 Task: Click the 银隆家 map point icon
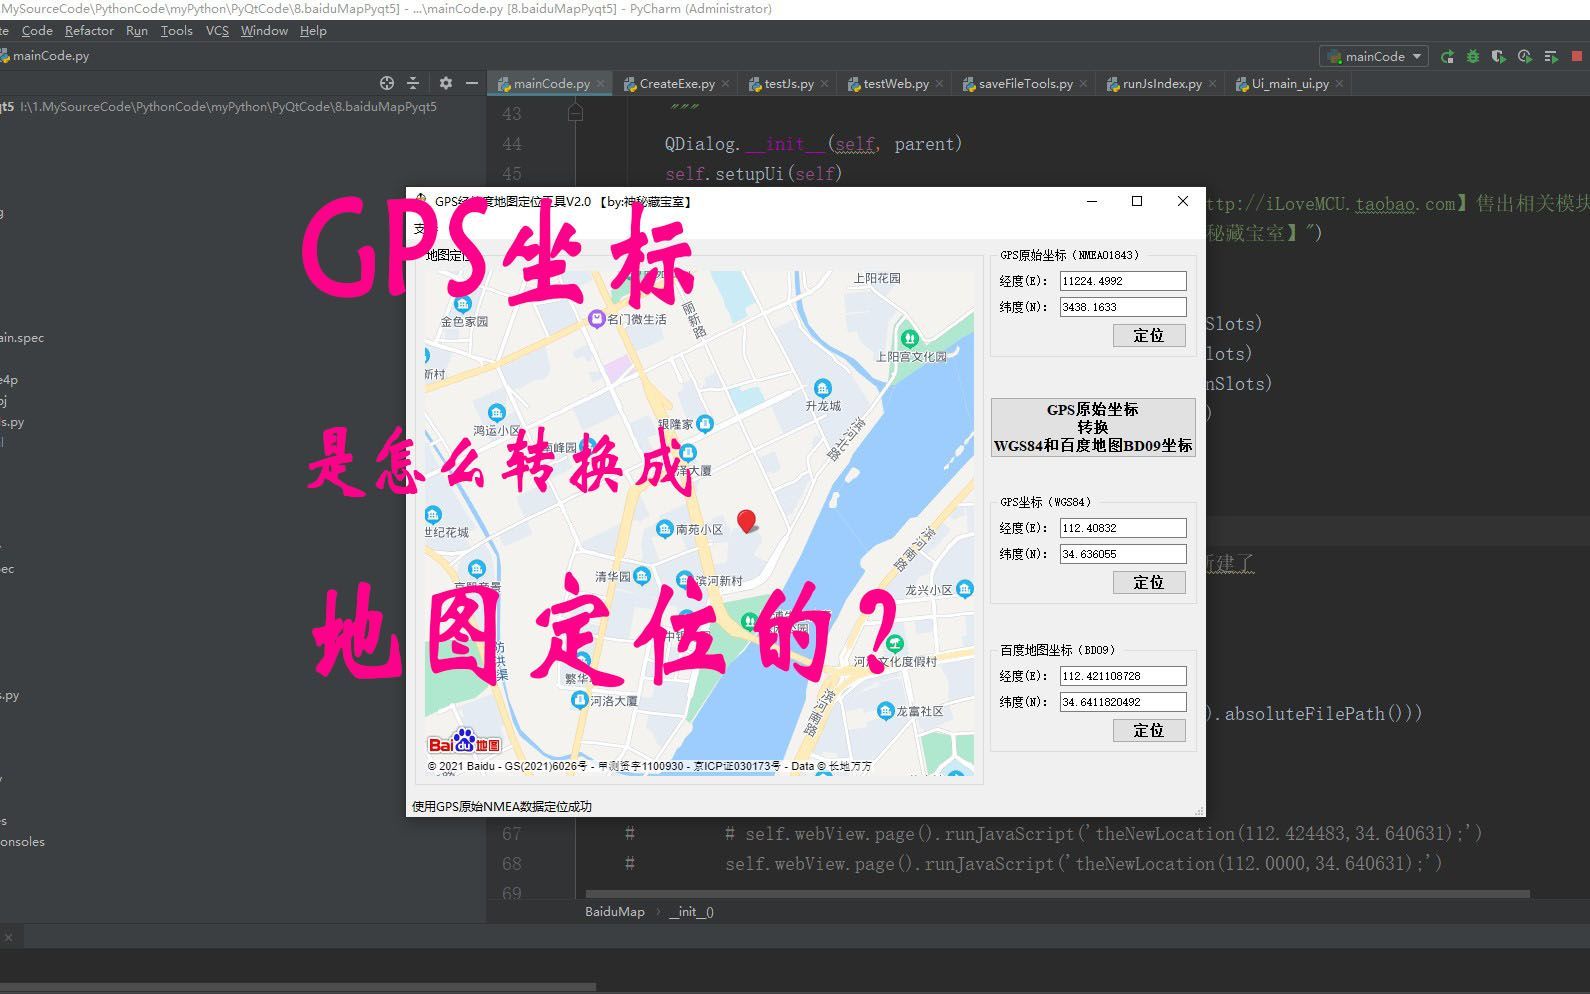click(x=705, y=424)
